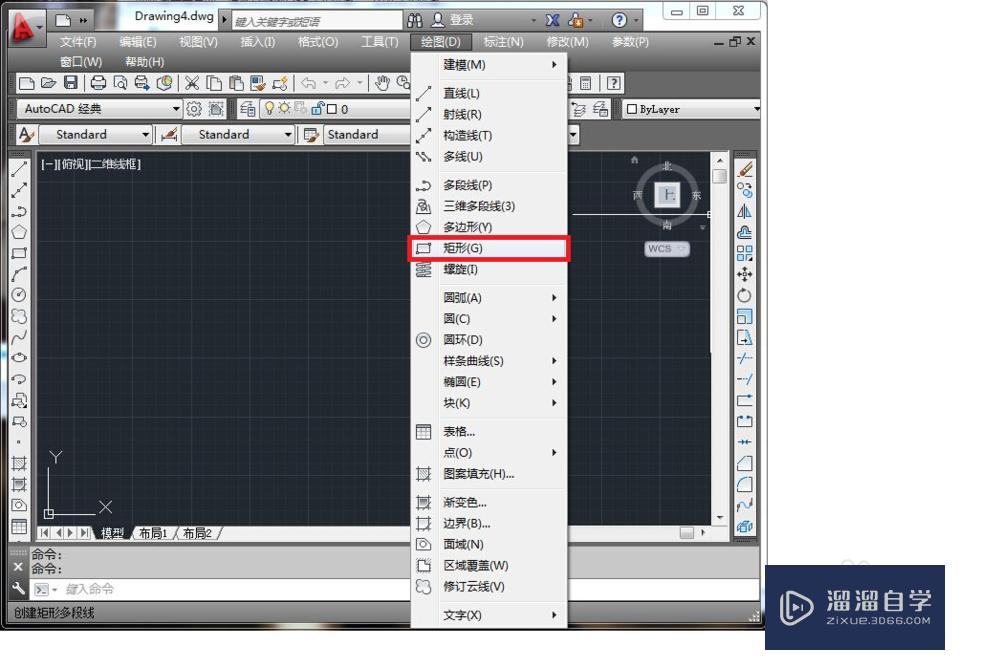This screenshot has height=667, width=1000.
Task: Toggle the light bulb to turn off layer 0
Action: (270, 110)
